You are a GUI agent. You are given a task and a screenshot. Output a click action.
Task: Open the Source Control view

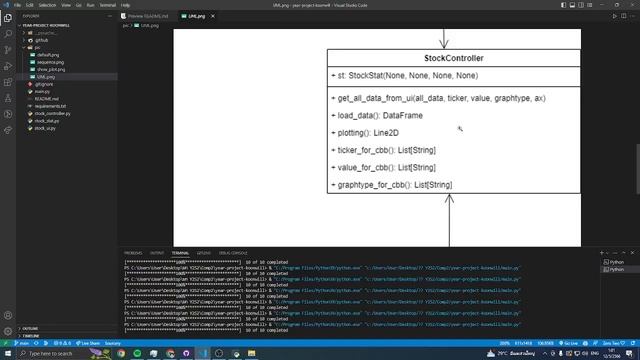coord(8,50)
